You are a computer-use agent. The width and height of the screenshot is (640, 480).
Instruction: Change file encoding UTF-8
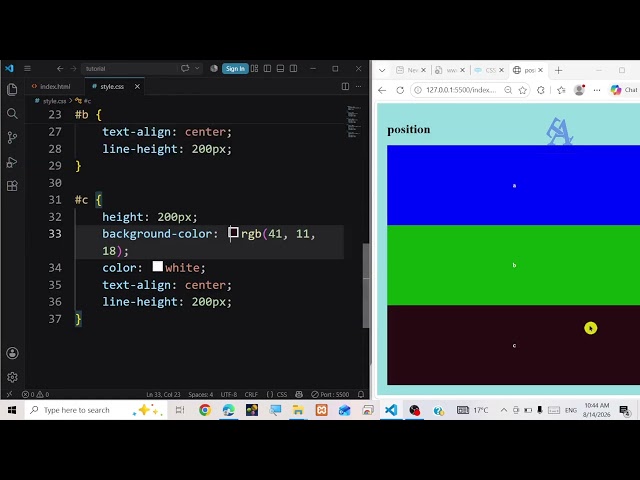tap(229, 394)
